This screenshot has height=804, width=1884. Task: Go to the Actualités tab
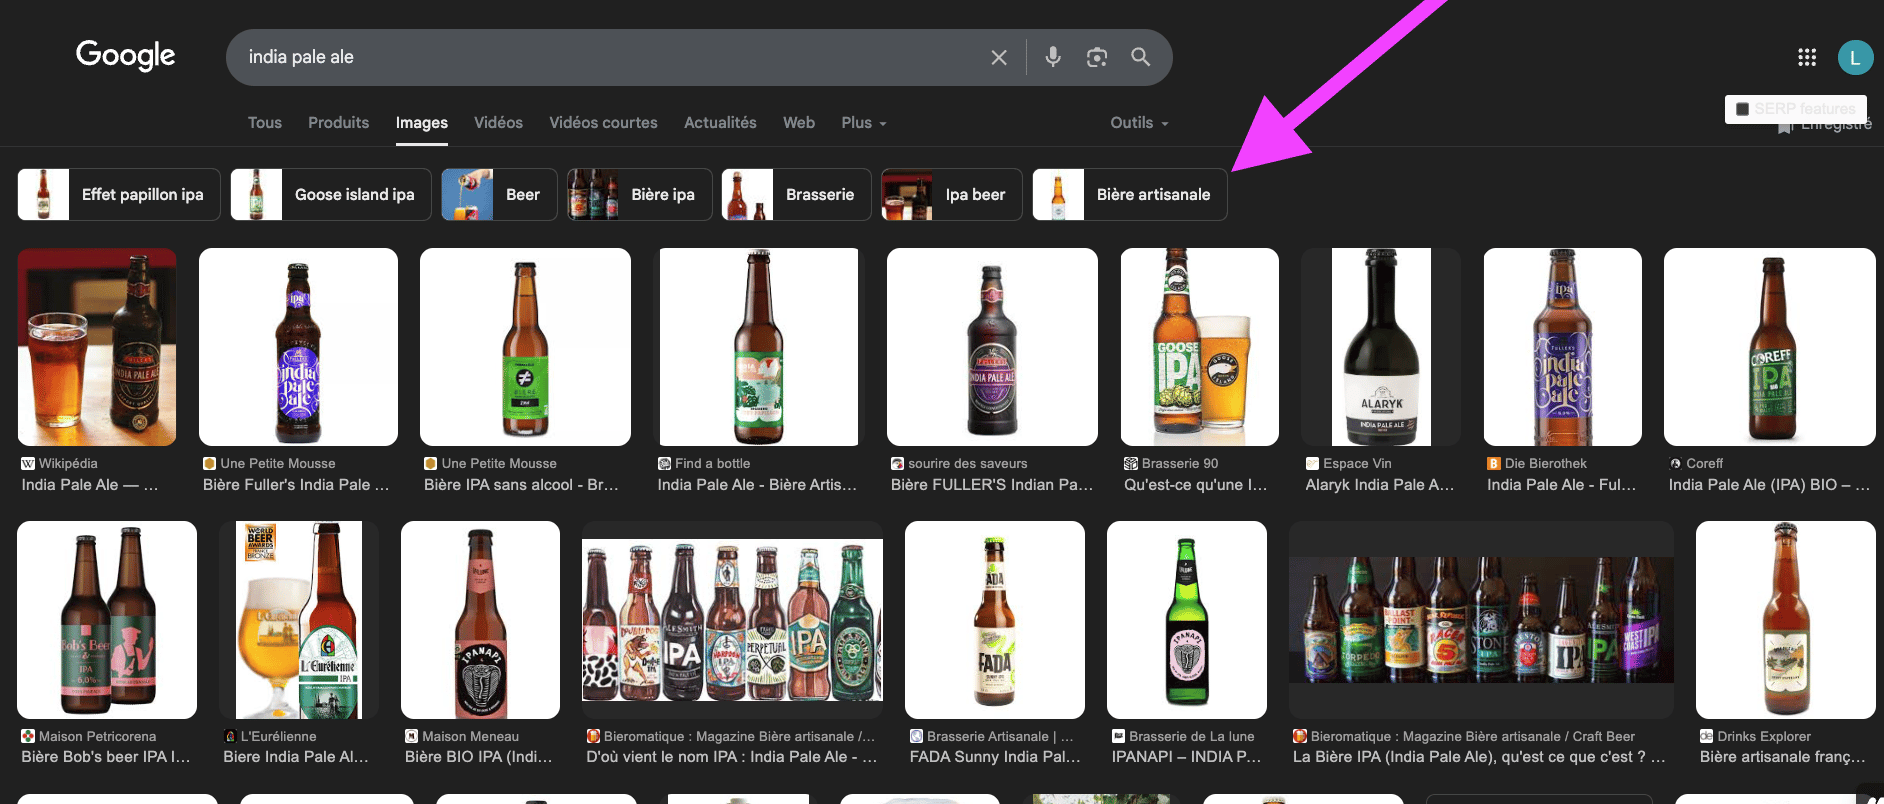tap(720, 122)
